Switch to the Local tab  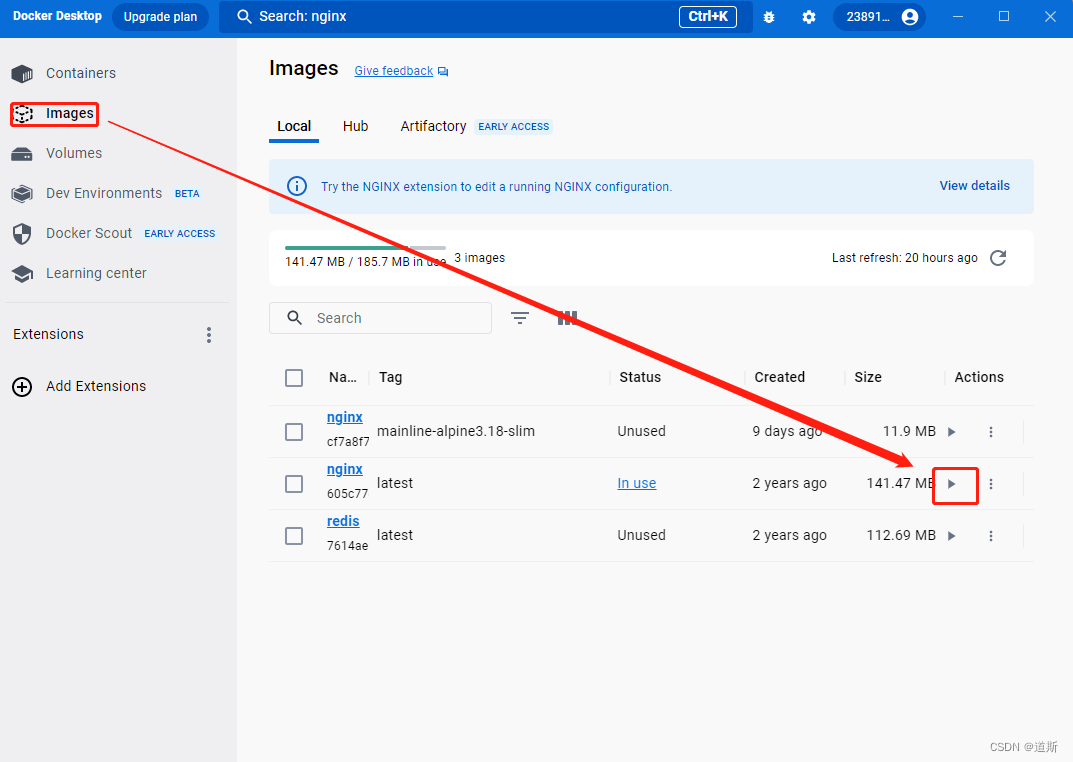point(294,127)
